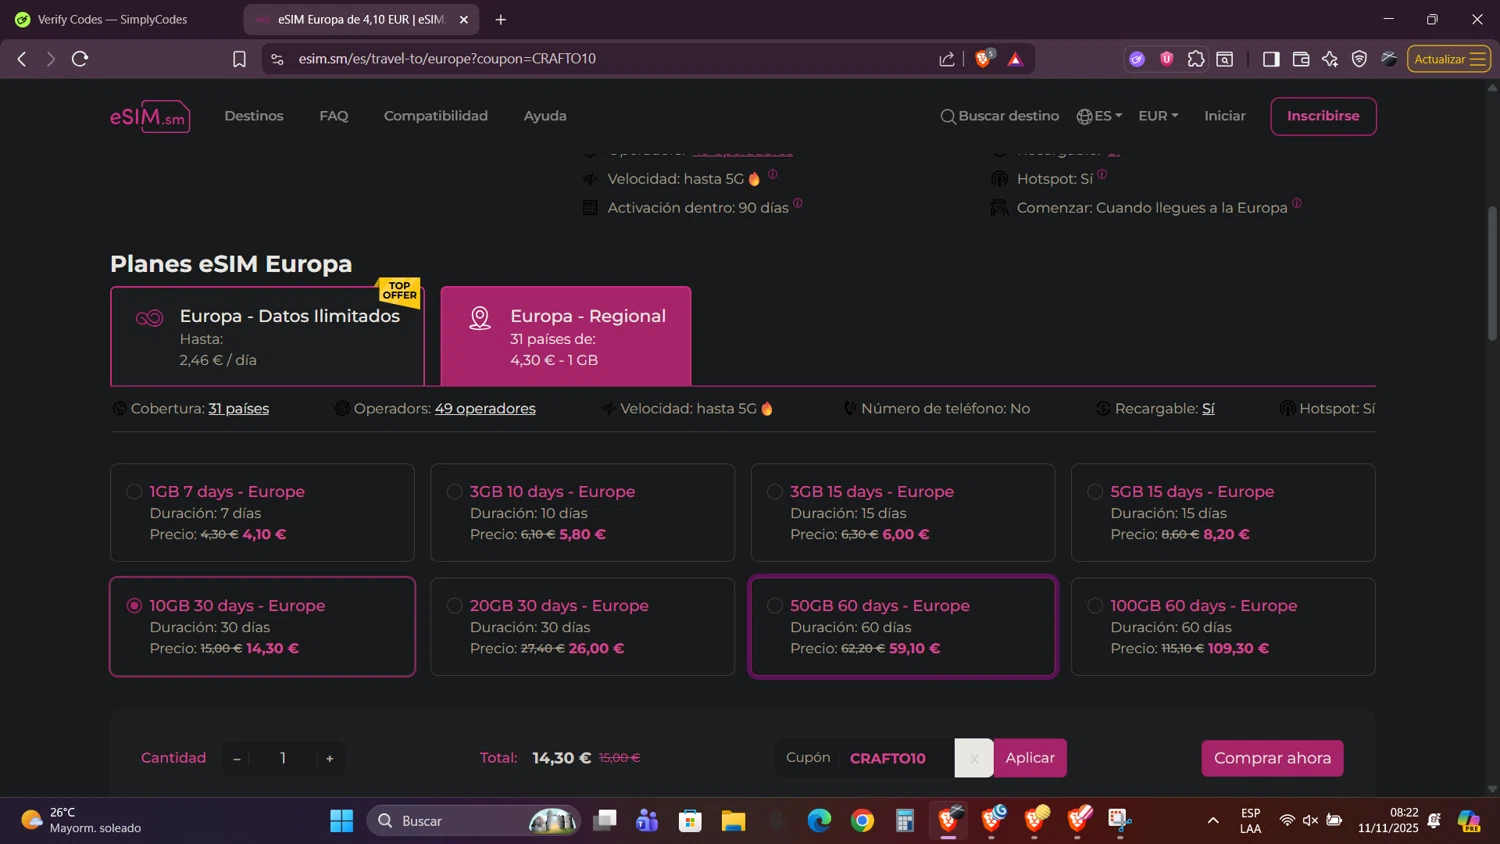Image resolution: width=1500 pixels, height=844 pixels.
Task: Select the 5GB 15 days Europe plan
Action: [x=1223, y=512]
